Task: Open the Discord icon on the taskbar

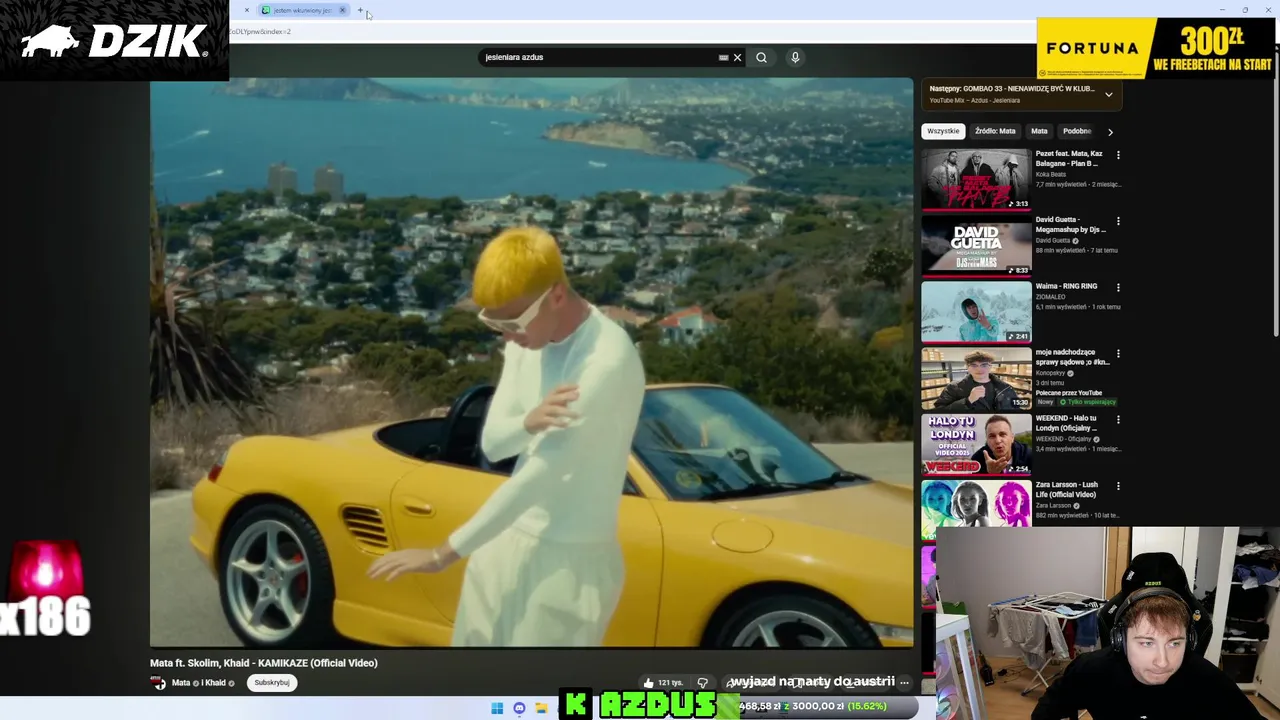Action: tap(519, 708)
